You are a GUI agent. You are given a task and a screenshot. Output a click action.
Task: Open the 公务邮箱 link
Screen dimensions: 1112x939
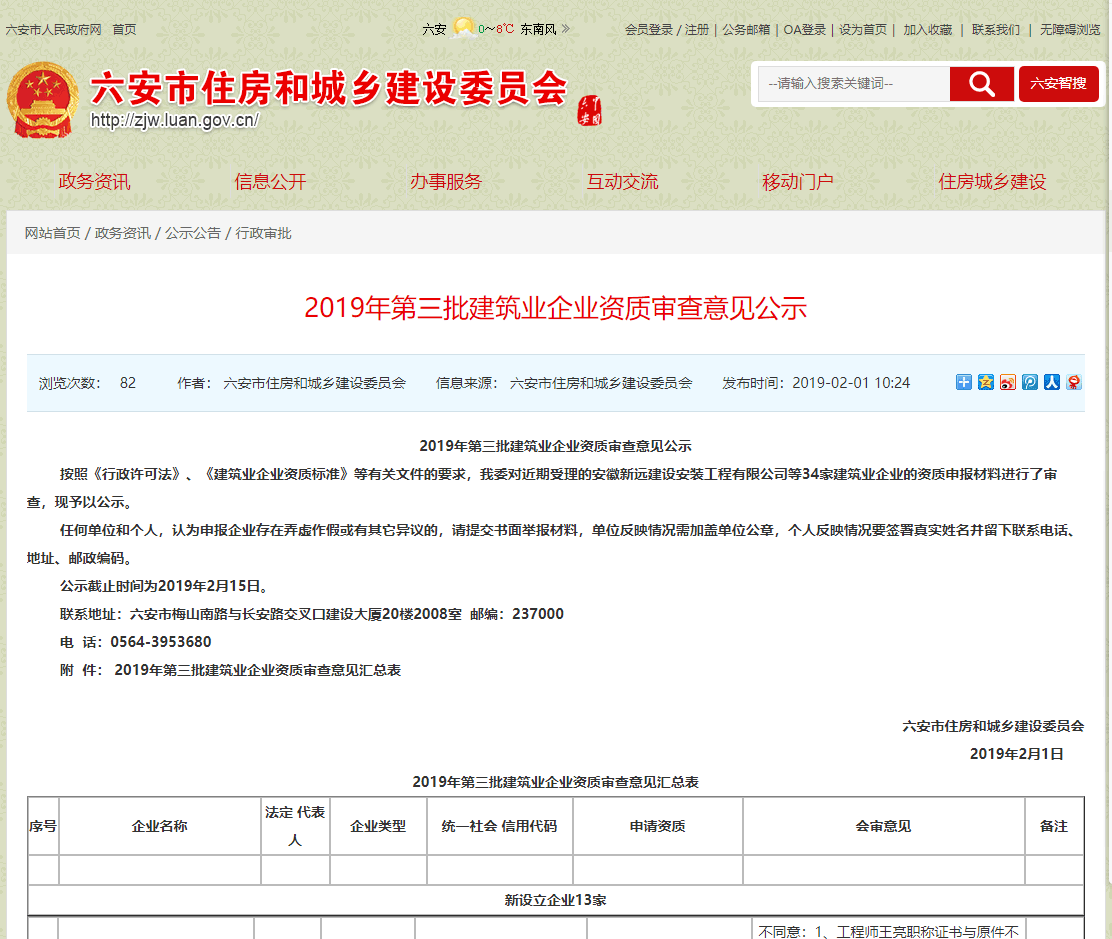point(746,30)
